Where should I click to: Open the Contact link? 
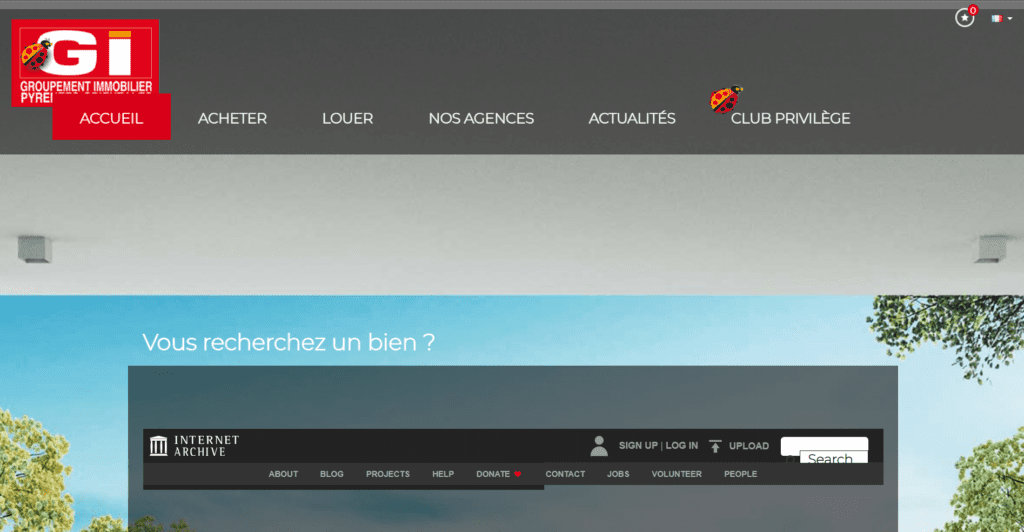(565, 474)
